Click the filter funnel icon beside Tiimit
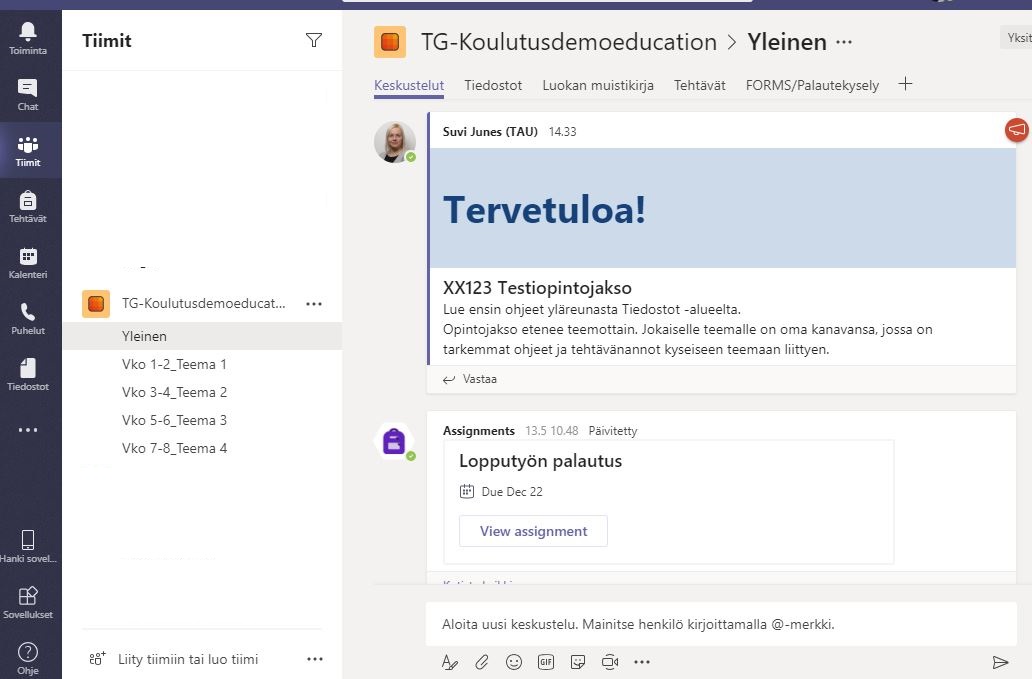 [314, 40]
